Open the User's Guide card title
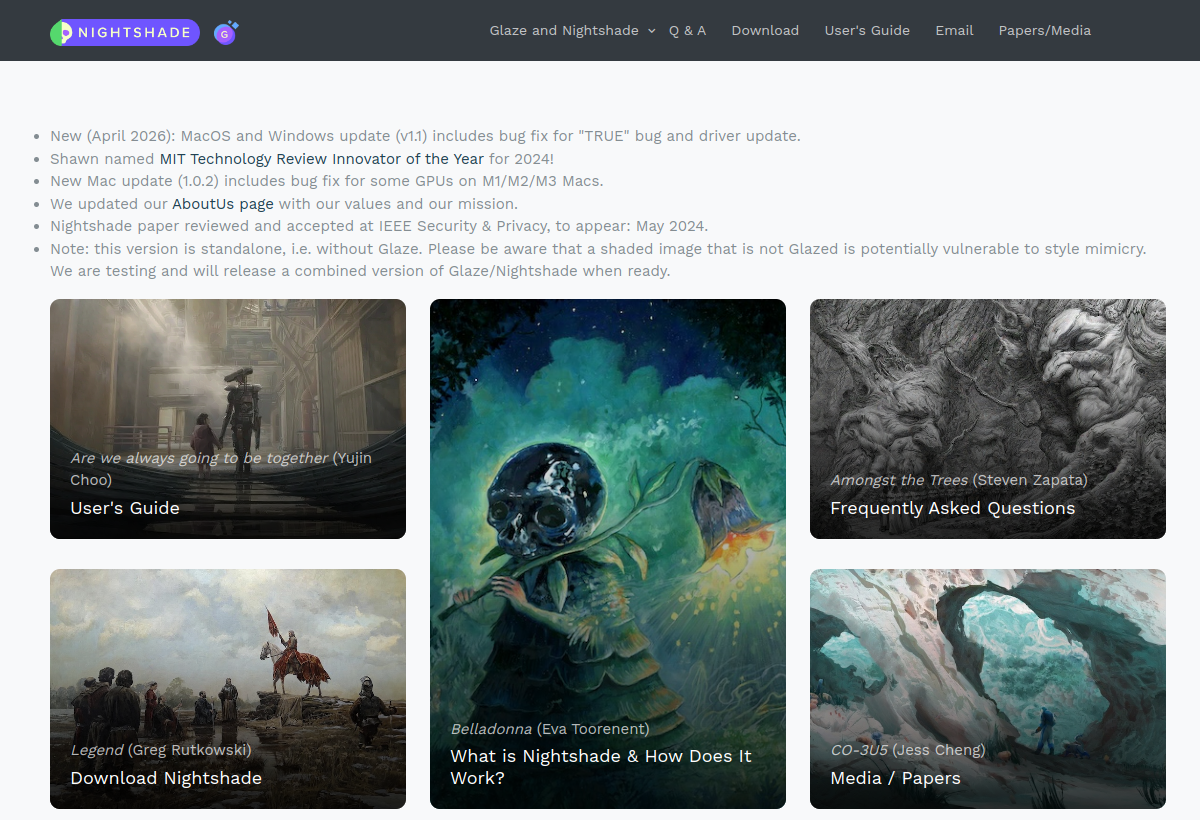 125,508
